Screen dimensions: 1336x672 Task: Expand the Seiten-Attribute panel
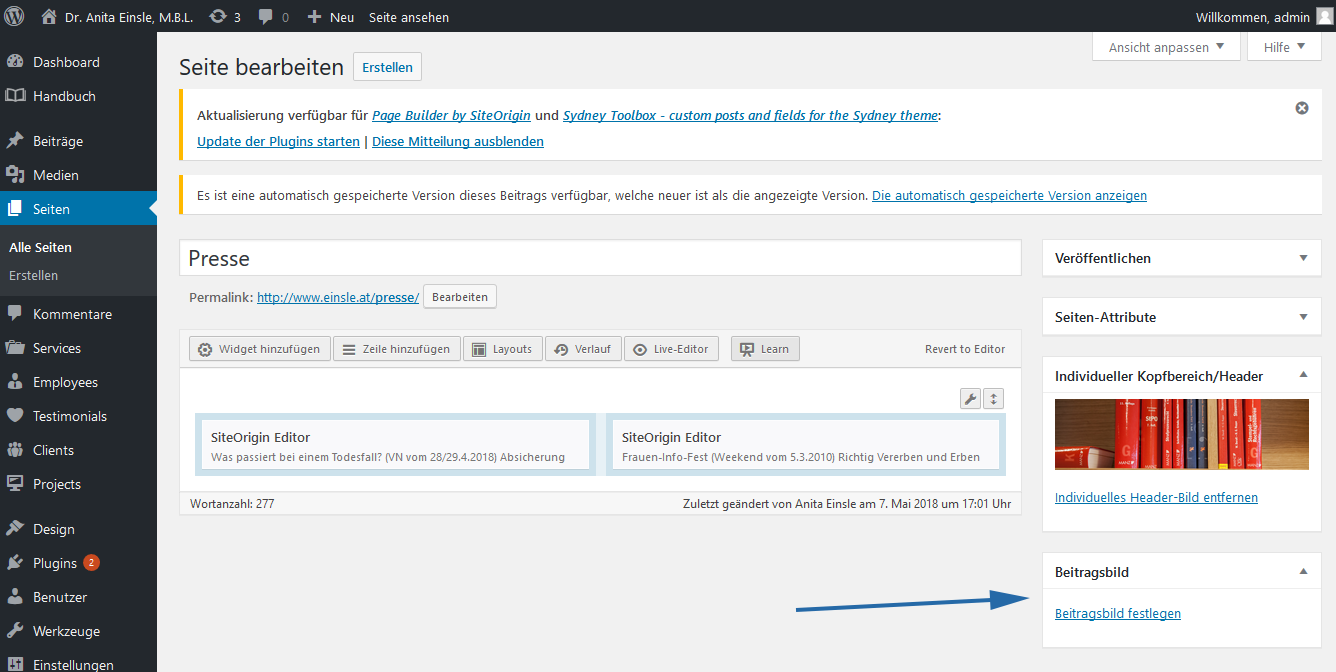1303,317
